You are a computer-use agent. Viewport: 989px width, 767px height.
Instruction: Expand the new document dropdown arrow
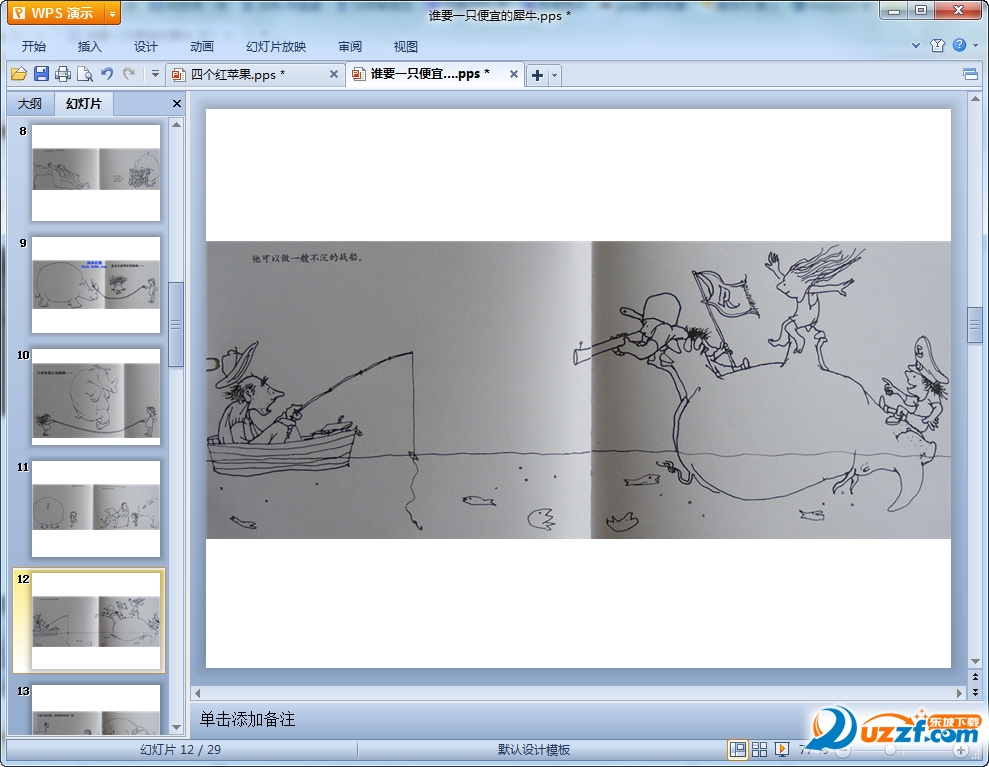coord(554,76)
